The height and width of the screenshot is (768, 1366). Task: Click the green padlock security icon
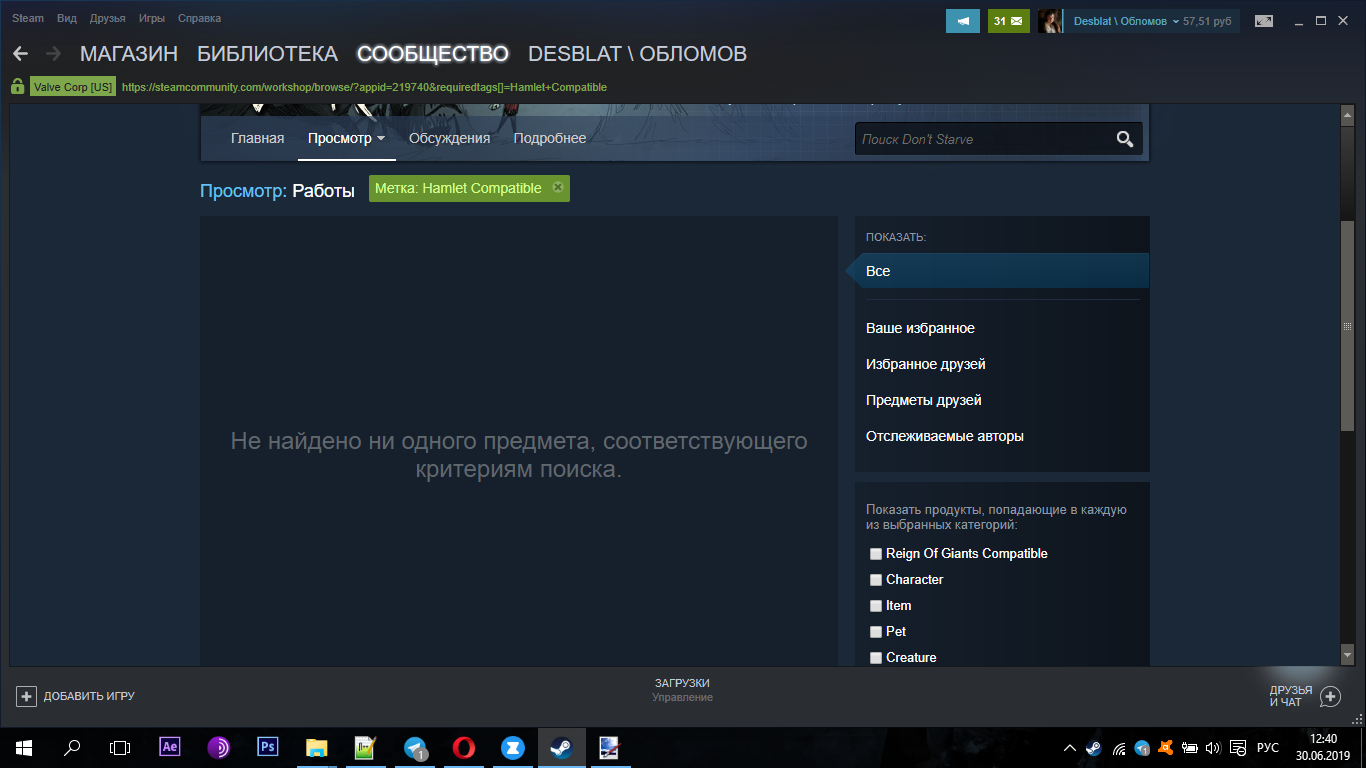pyautogui.click(x=18, y=87)
